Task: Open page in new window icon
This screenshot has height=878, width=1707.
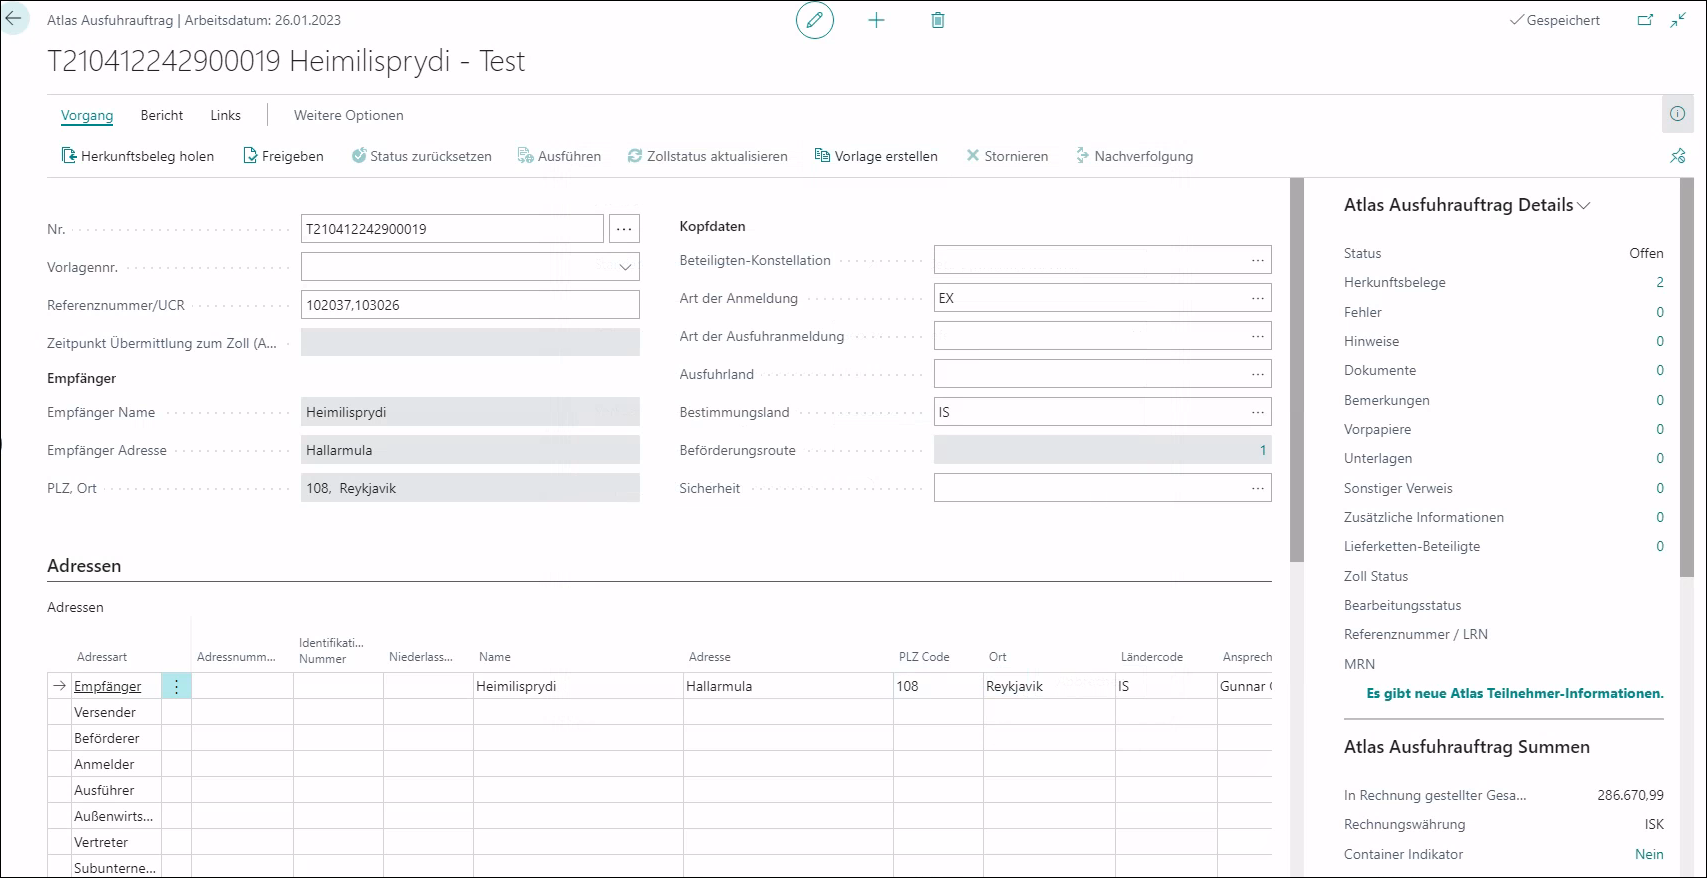Action: coord(1645,20)
